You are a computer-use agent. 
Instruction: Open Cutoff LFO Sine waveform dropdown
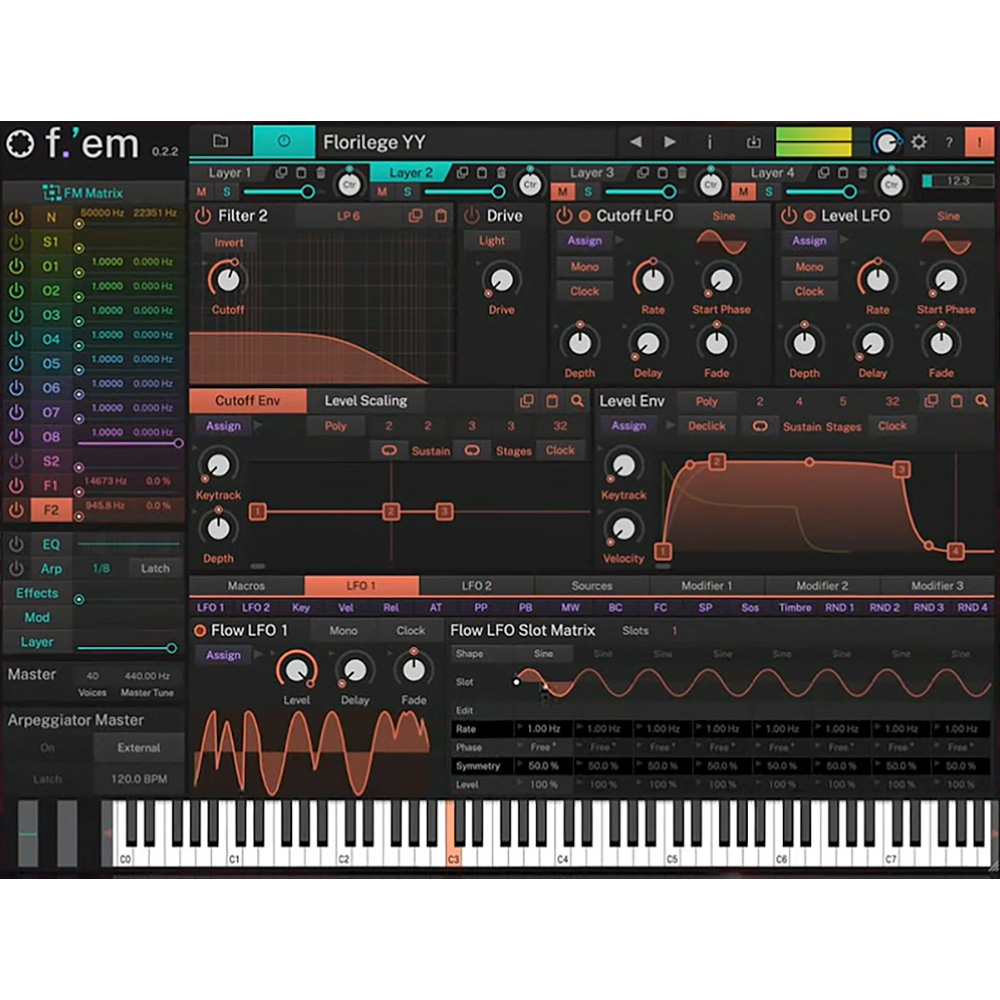(724, 216)
